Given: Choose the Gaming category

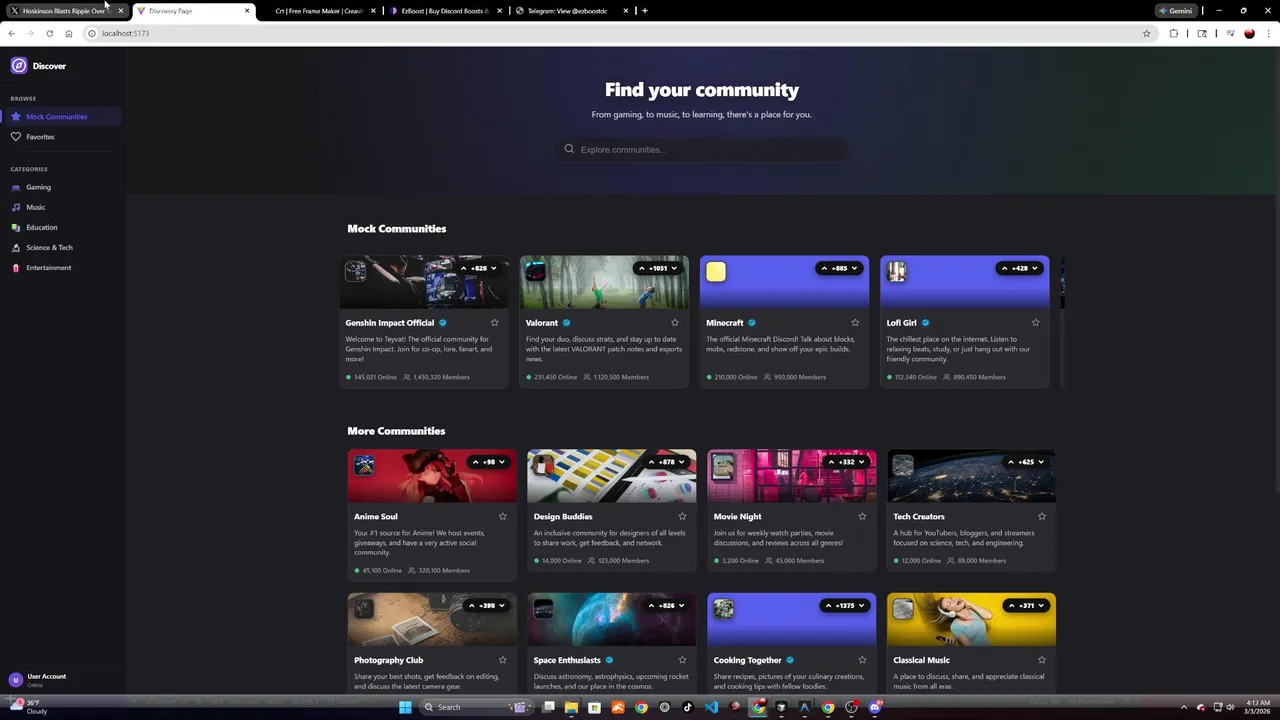Looking at the screenshot, I should click(62, 187).
